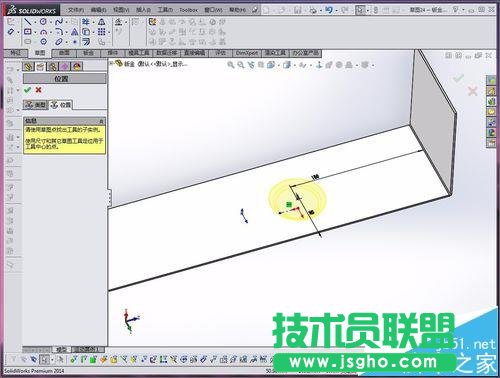
Task: Select the Circle sketch tool
Action: pos(43,22)
